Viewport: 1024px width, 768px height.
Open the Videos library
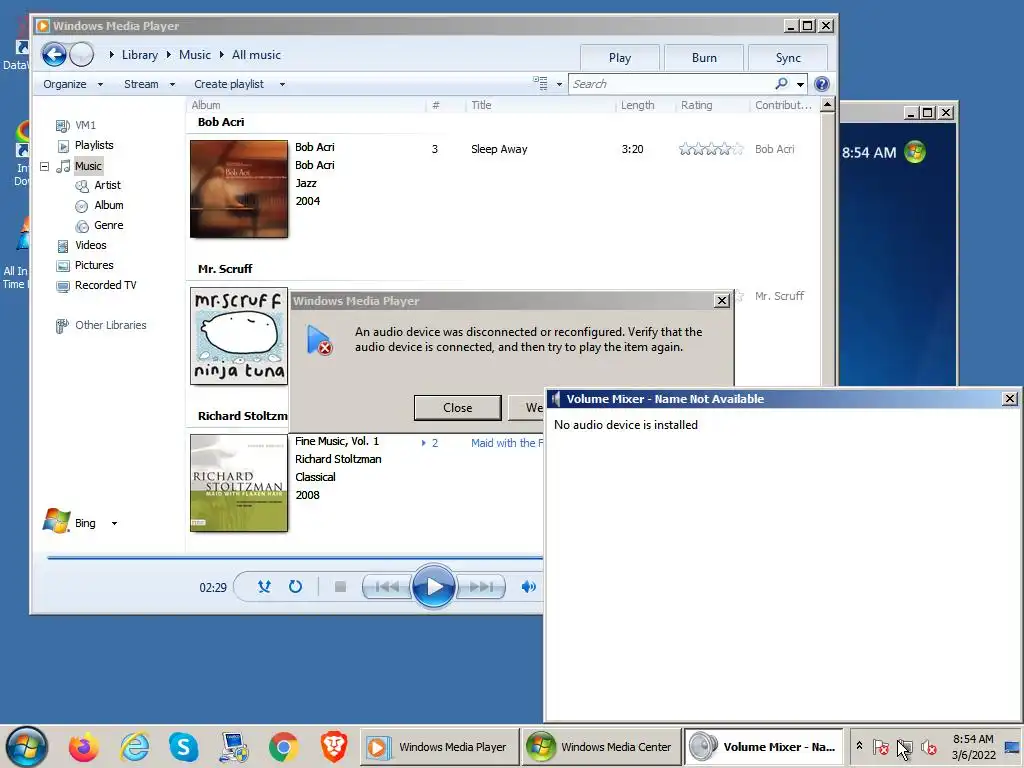click(x=90, y=245)
